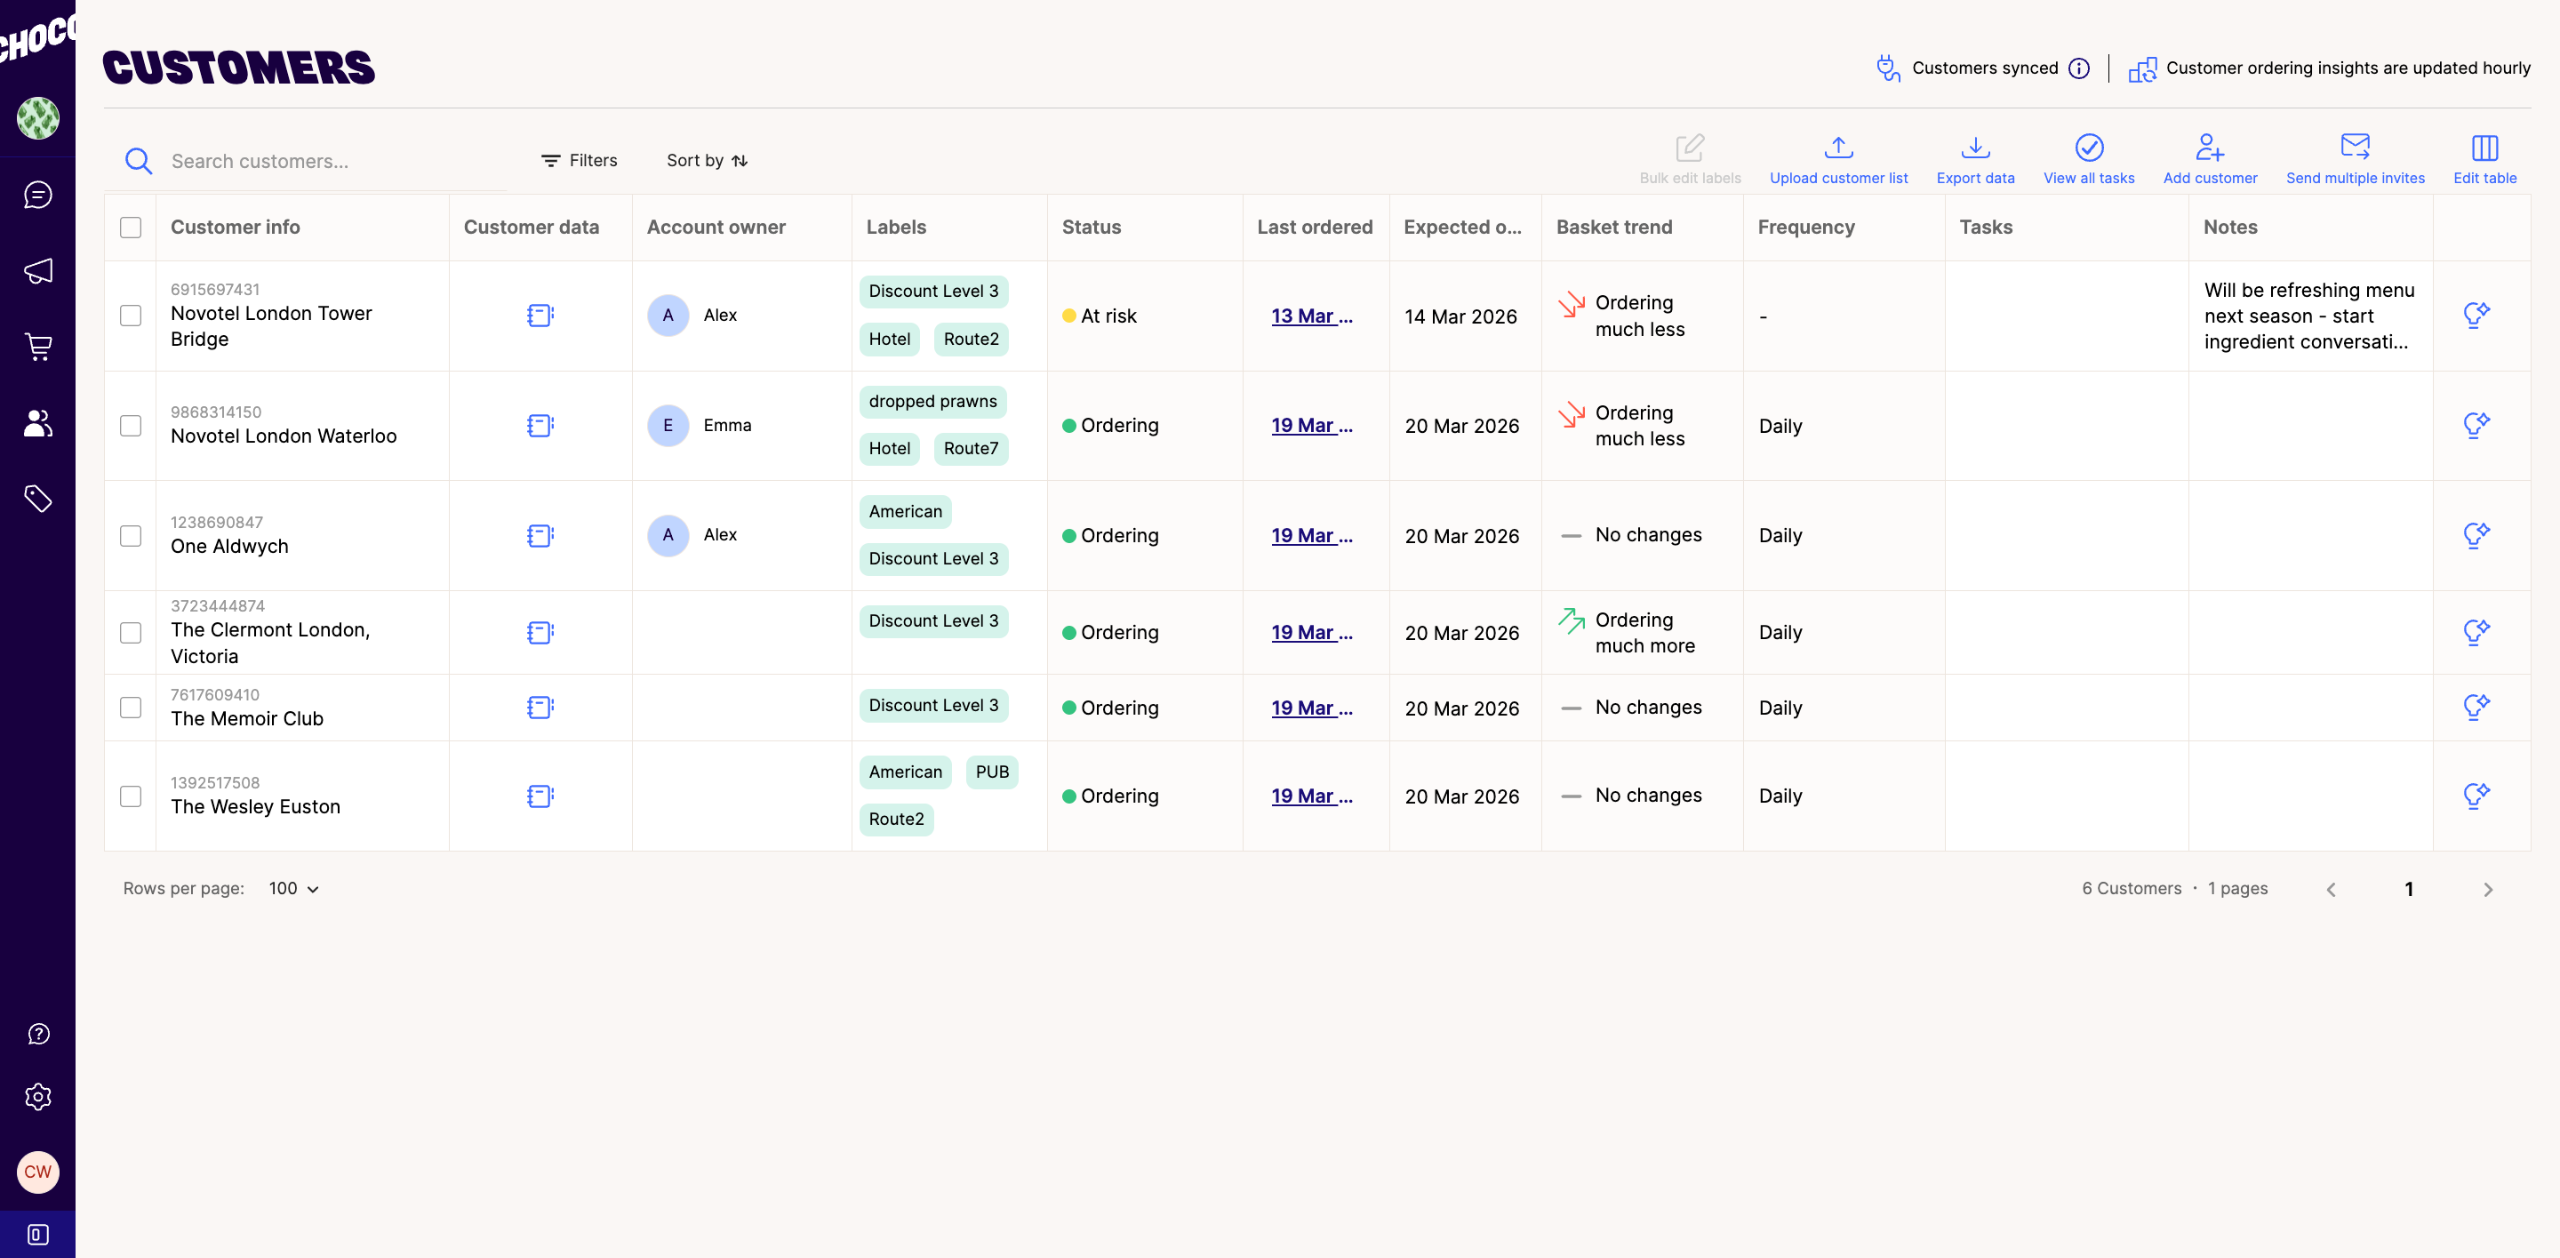Open the megaphone campaigns sidebar icon
The height and width of the screenshot is (1258, 2560).
tap(38, 271)
